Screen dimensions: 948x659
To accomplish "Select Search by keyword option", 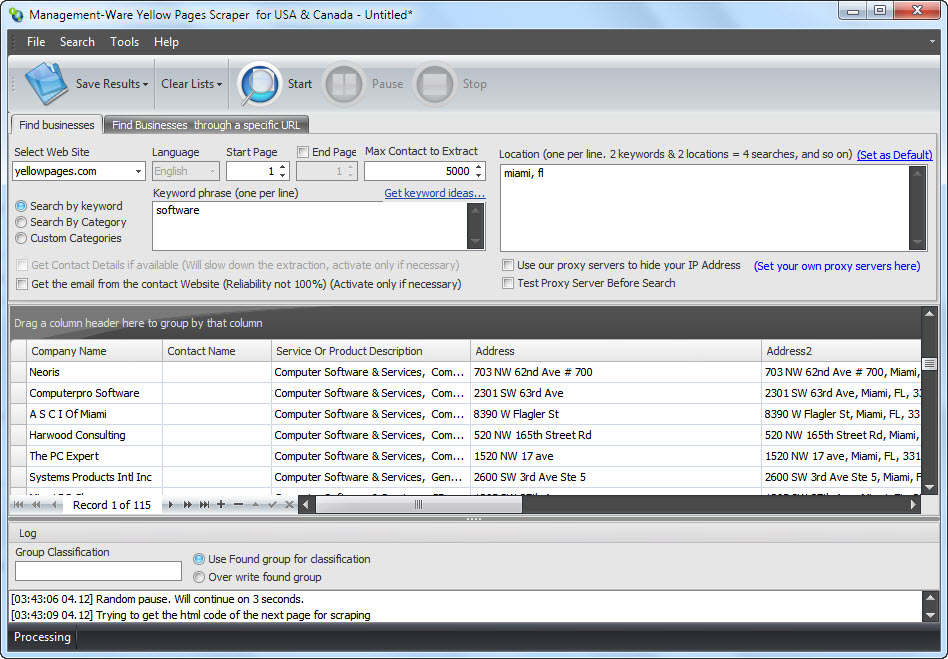I will coord(21,206).
